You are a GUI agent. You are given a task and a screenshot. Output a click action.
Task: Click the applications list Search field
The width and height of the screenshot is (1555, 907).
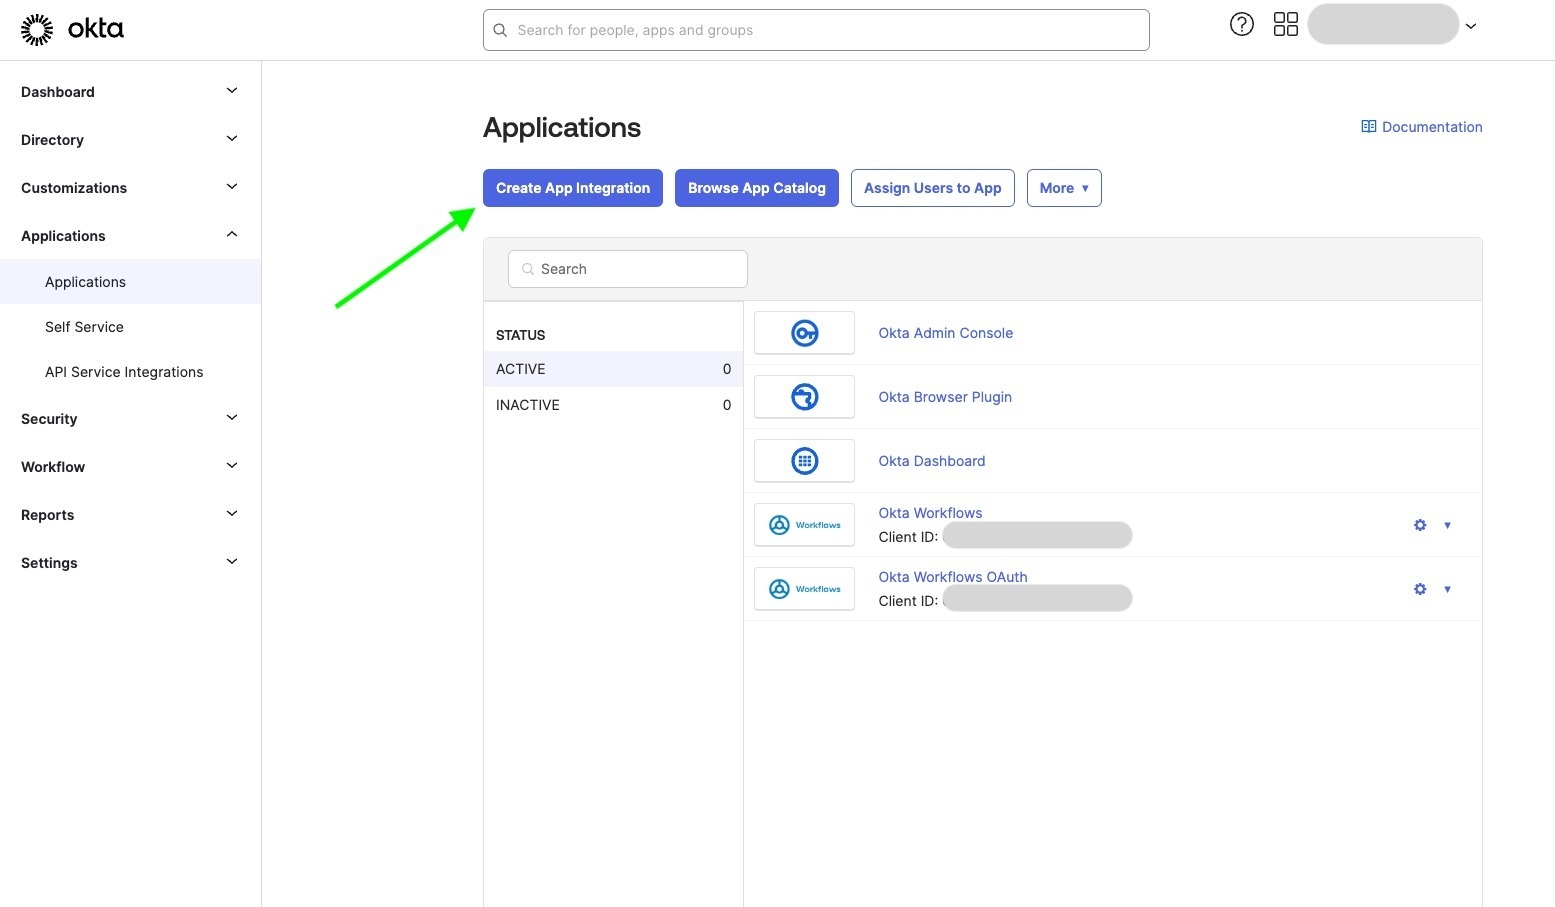[628, 269]
